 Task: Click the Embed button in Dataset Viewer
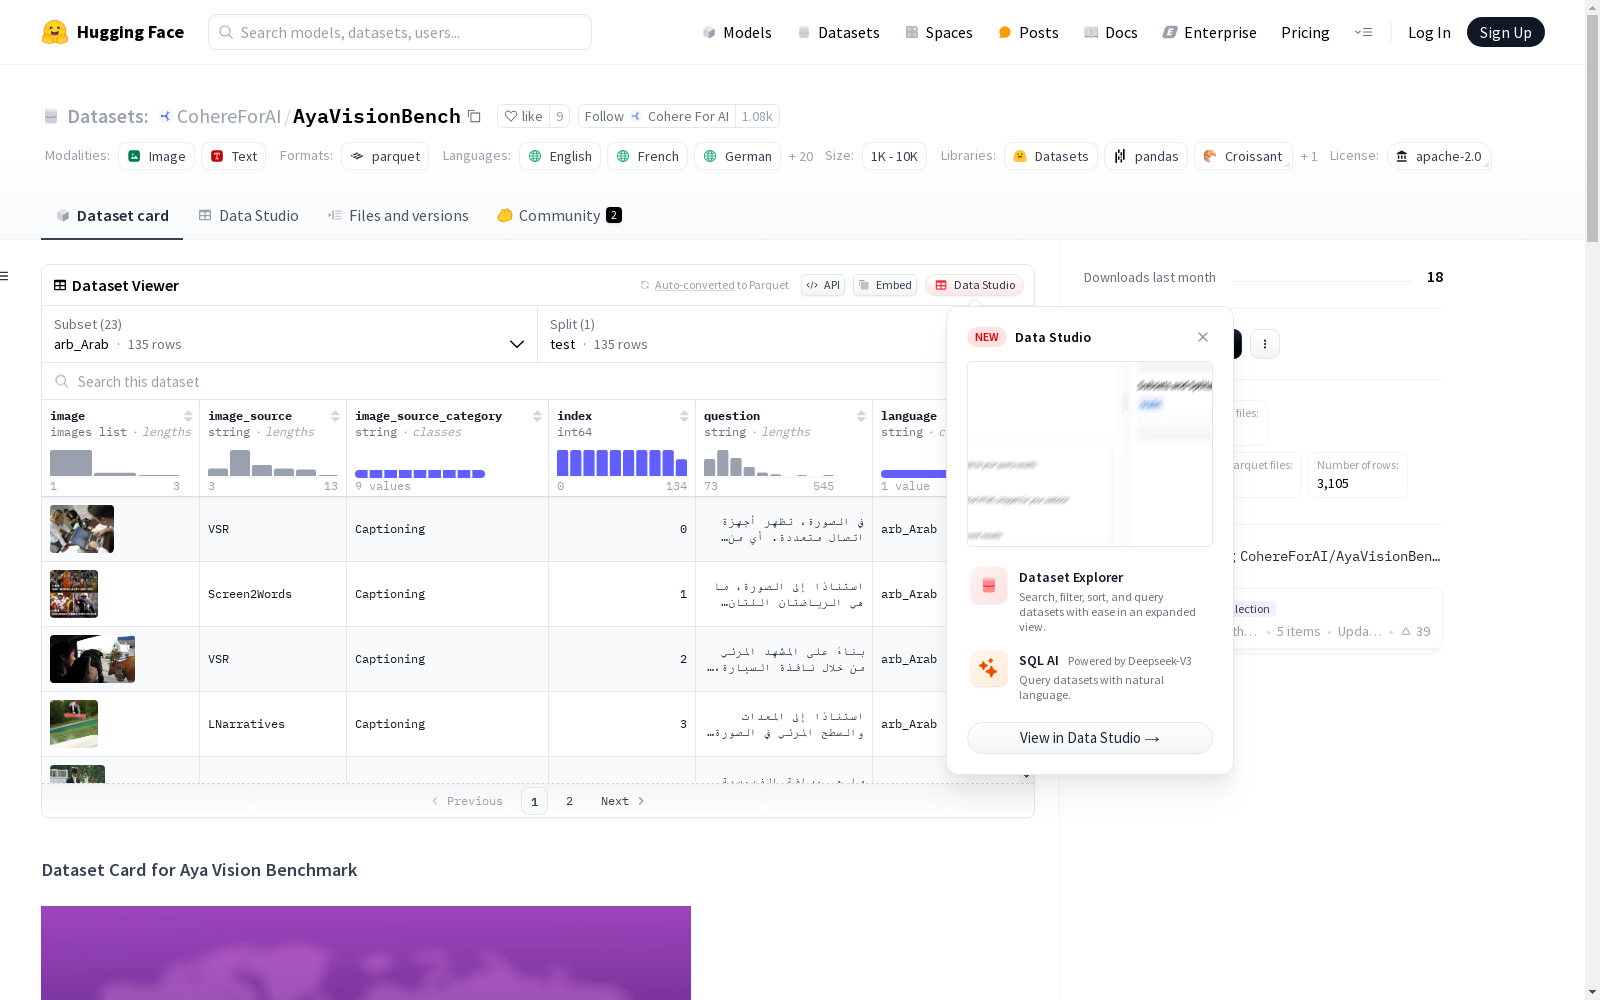885,285
